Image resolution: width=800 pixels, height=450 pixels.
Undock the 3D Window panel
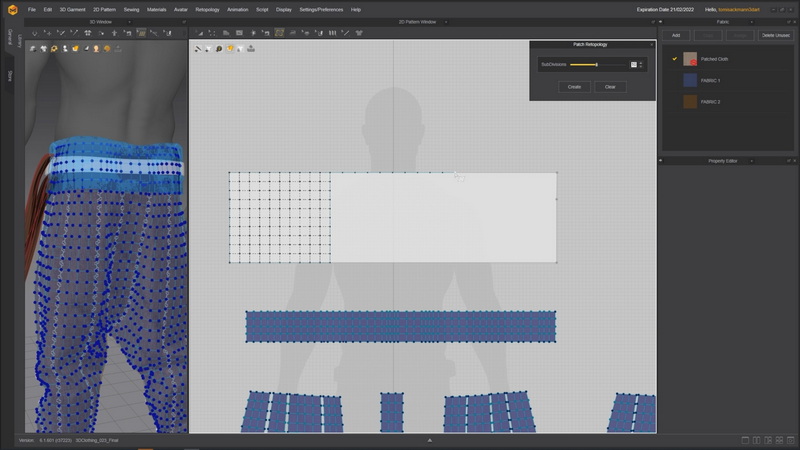tap(184, 22)
